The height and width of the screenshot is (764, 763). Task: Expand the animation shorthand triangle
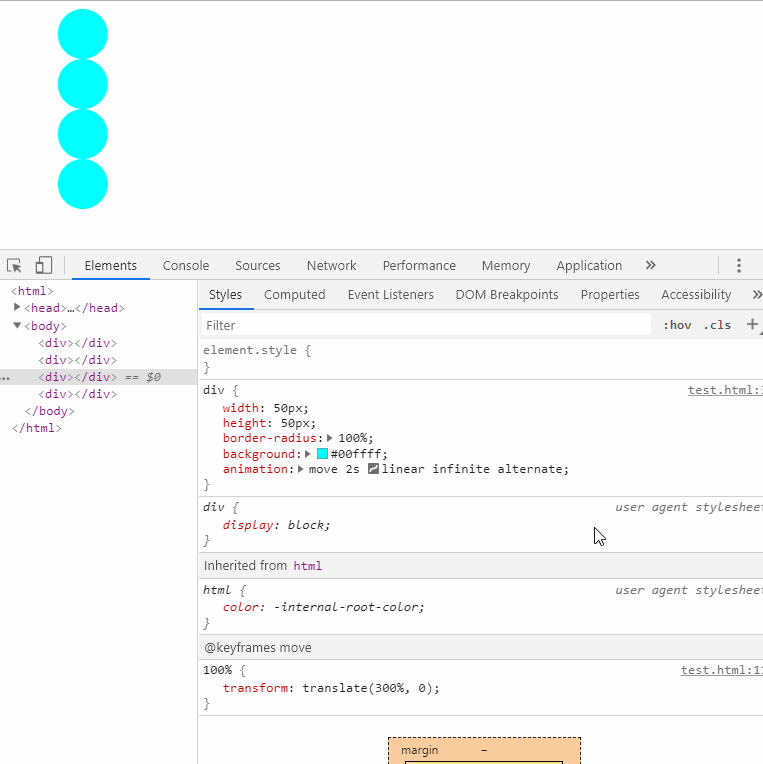(x=301, y=469)
